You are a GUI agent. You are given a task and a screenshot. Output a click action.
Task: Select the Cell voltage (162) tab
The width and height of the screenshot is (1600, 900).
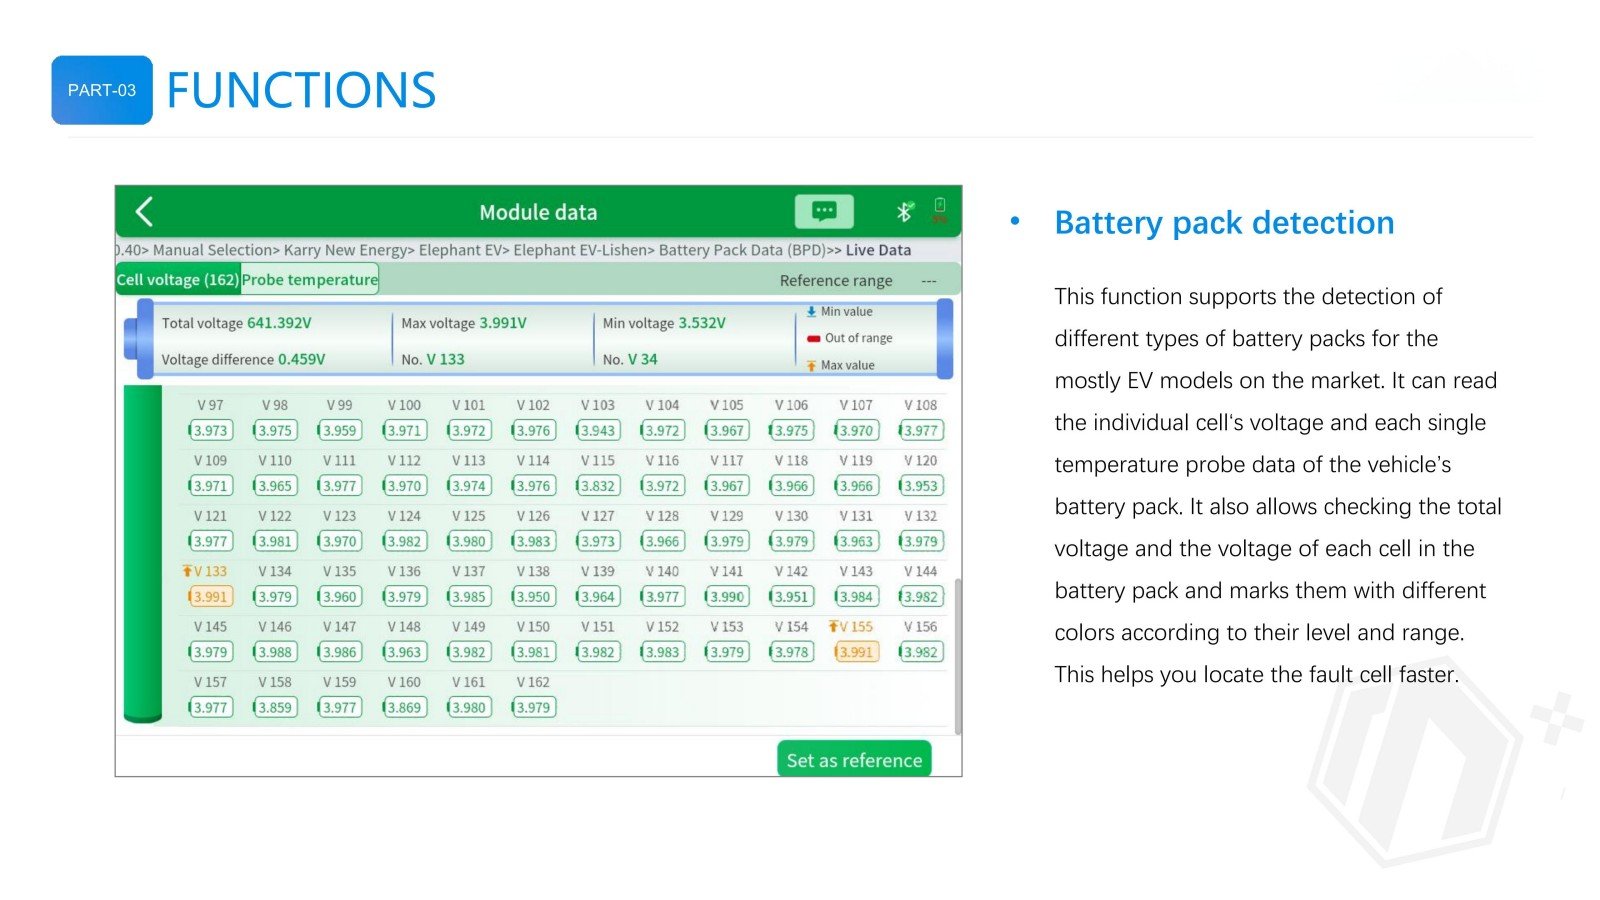click(178, 280)
